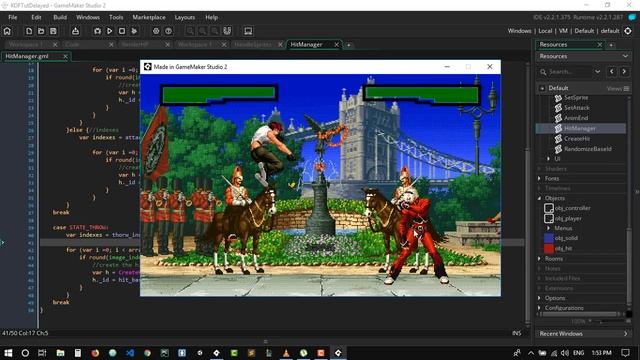Expand the Resources header dropdown chevron
640x360 pixels.
[625, 56]
